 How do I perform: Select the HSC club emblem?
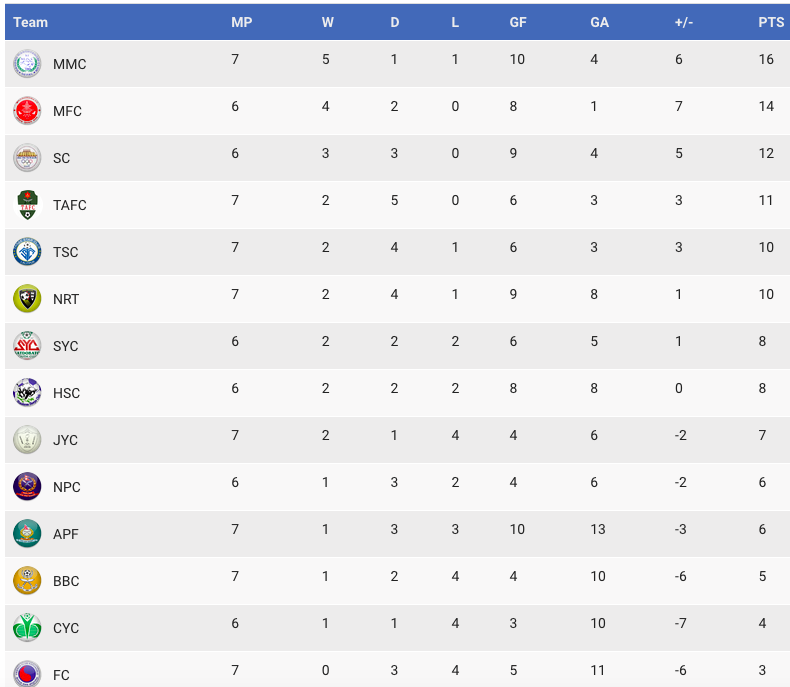coord(27,392)
